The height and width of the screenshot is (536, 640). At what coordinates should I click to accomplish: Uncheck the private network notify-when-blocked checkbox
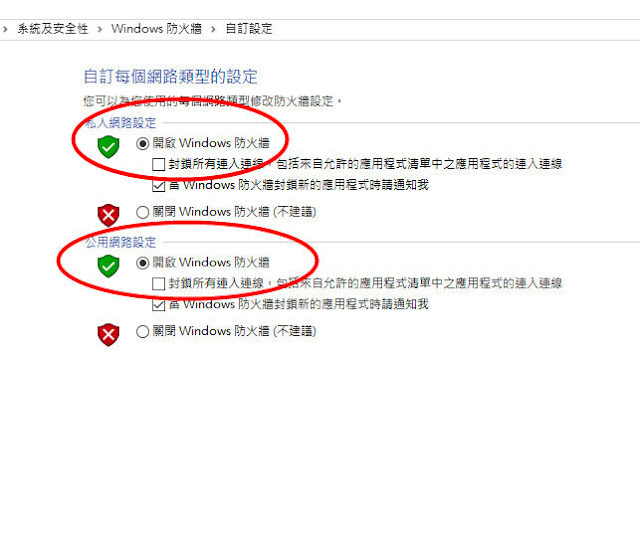coord(158,186)
